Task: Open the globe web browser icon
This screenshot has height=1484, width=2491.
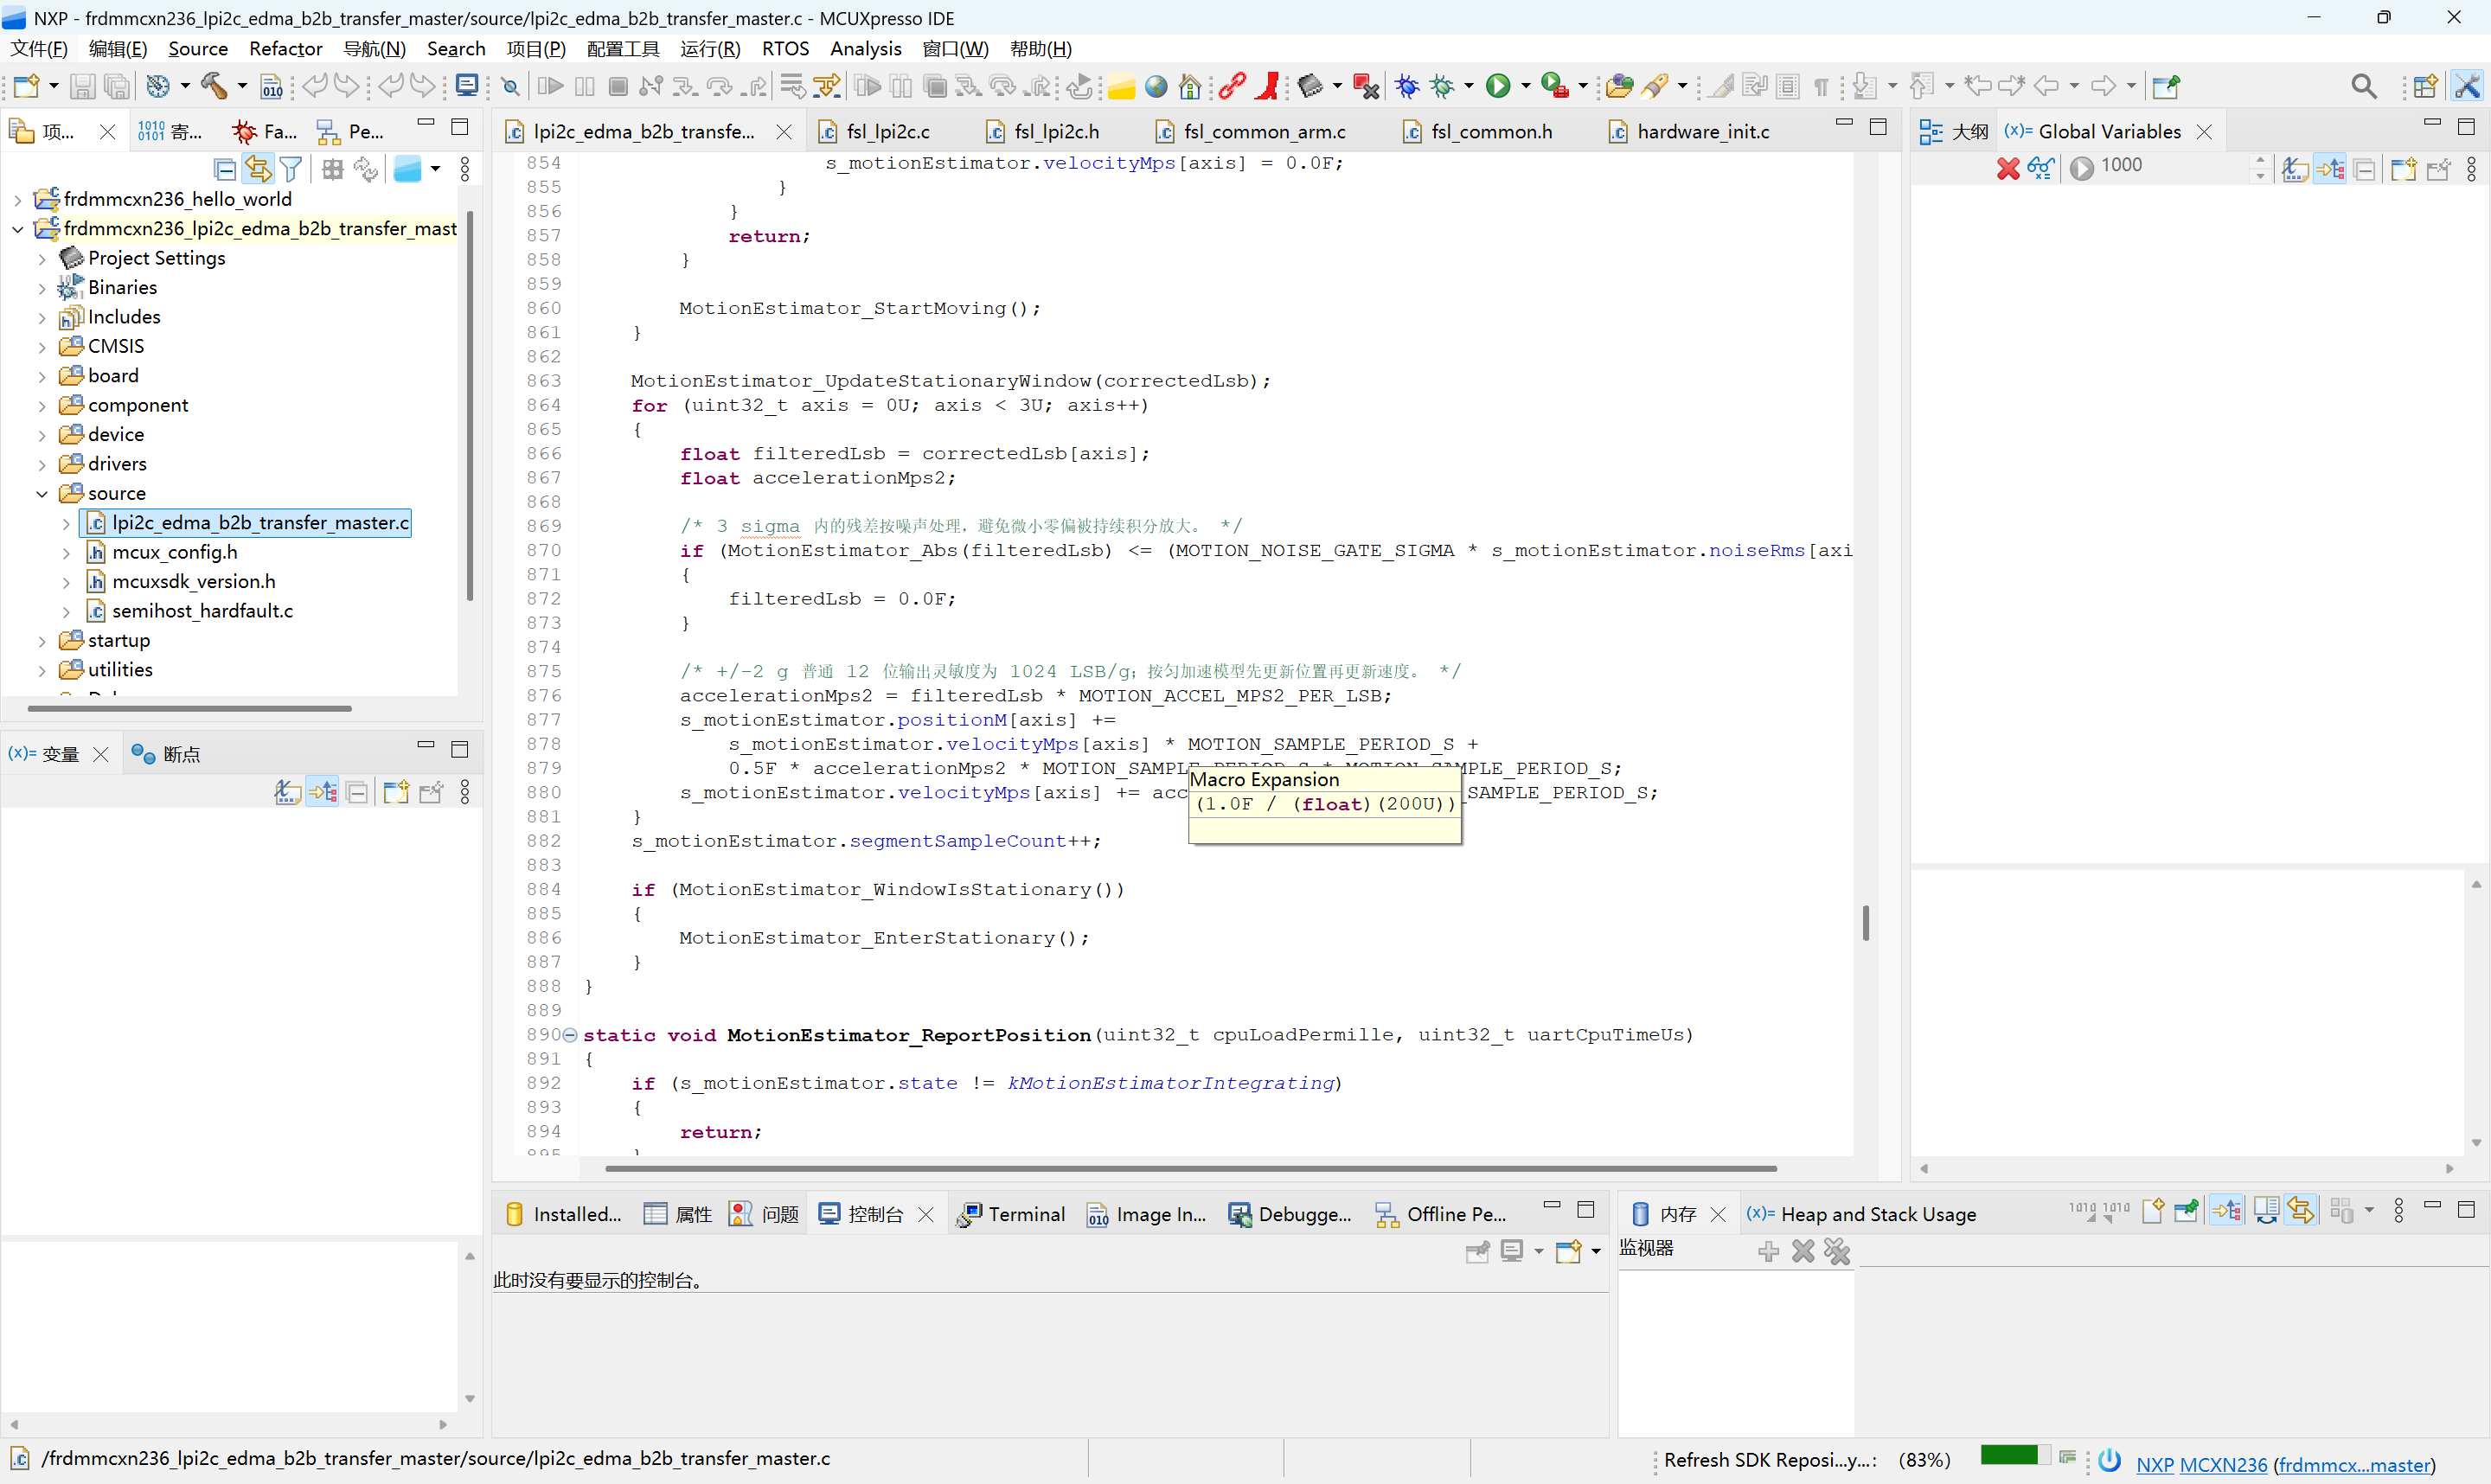Action: click(1156, 86)
